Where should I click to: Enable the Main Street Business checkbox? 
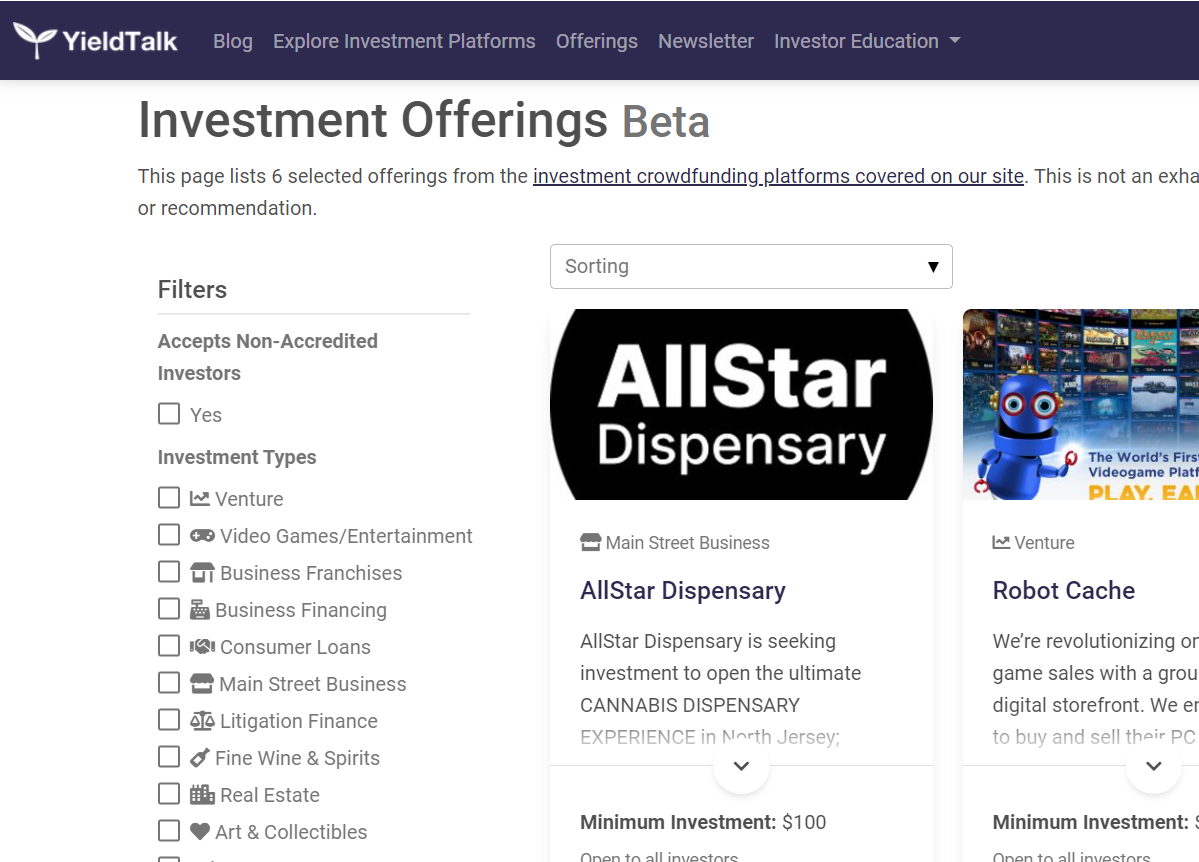[x=169, y=682]
